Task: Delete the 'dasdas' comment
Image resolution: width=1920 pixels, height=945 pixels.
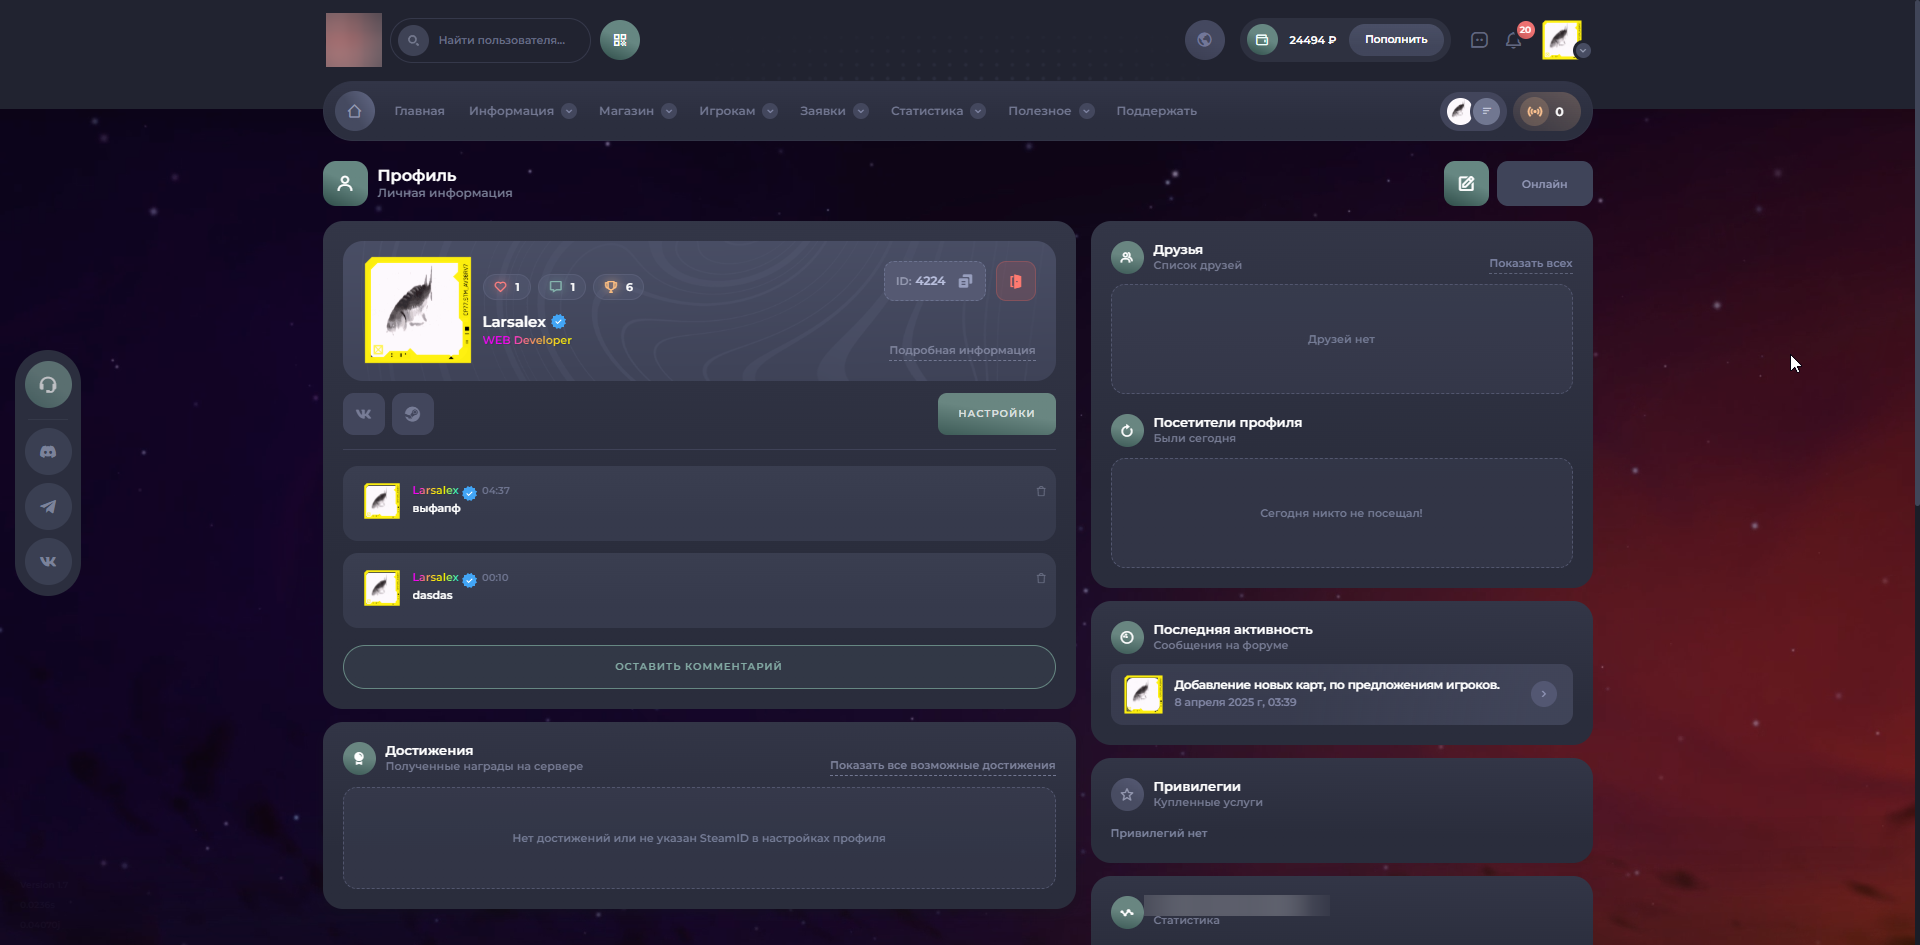Action: point(1041,578)
